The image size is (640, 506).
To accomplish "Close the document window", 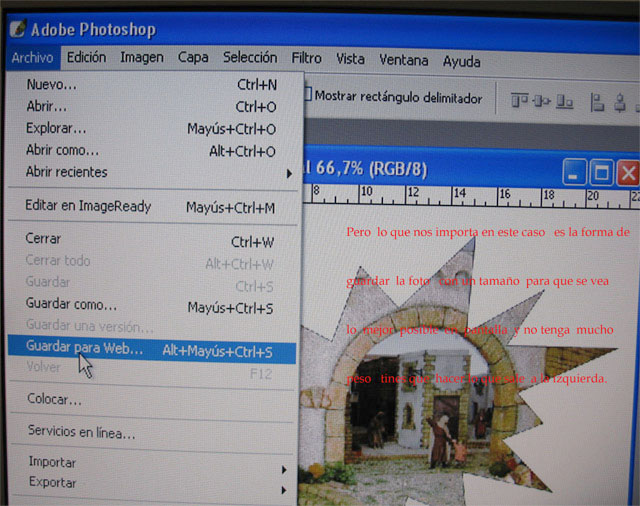I will coord(628,173).
